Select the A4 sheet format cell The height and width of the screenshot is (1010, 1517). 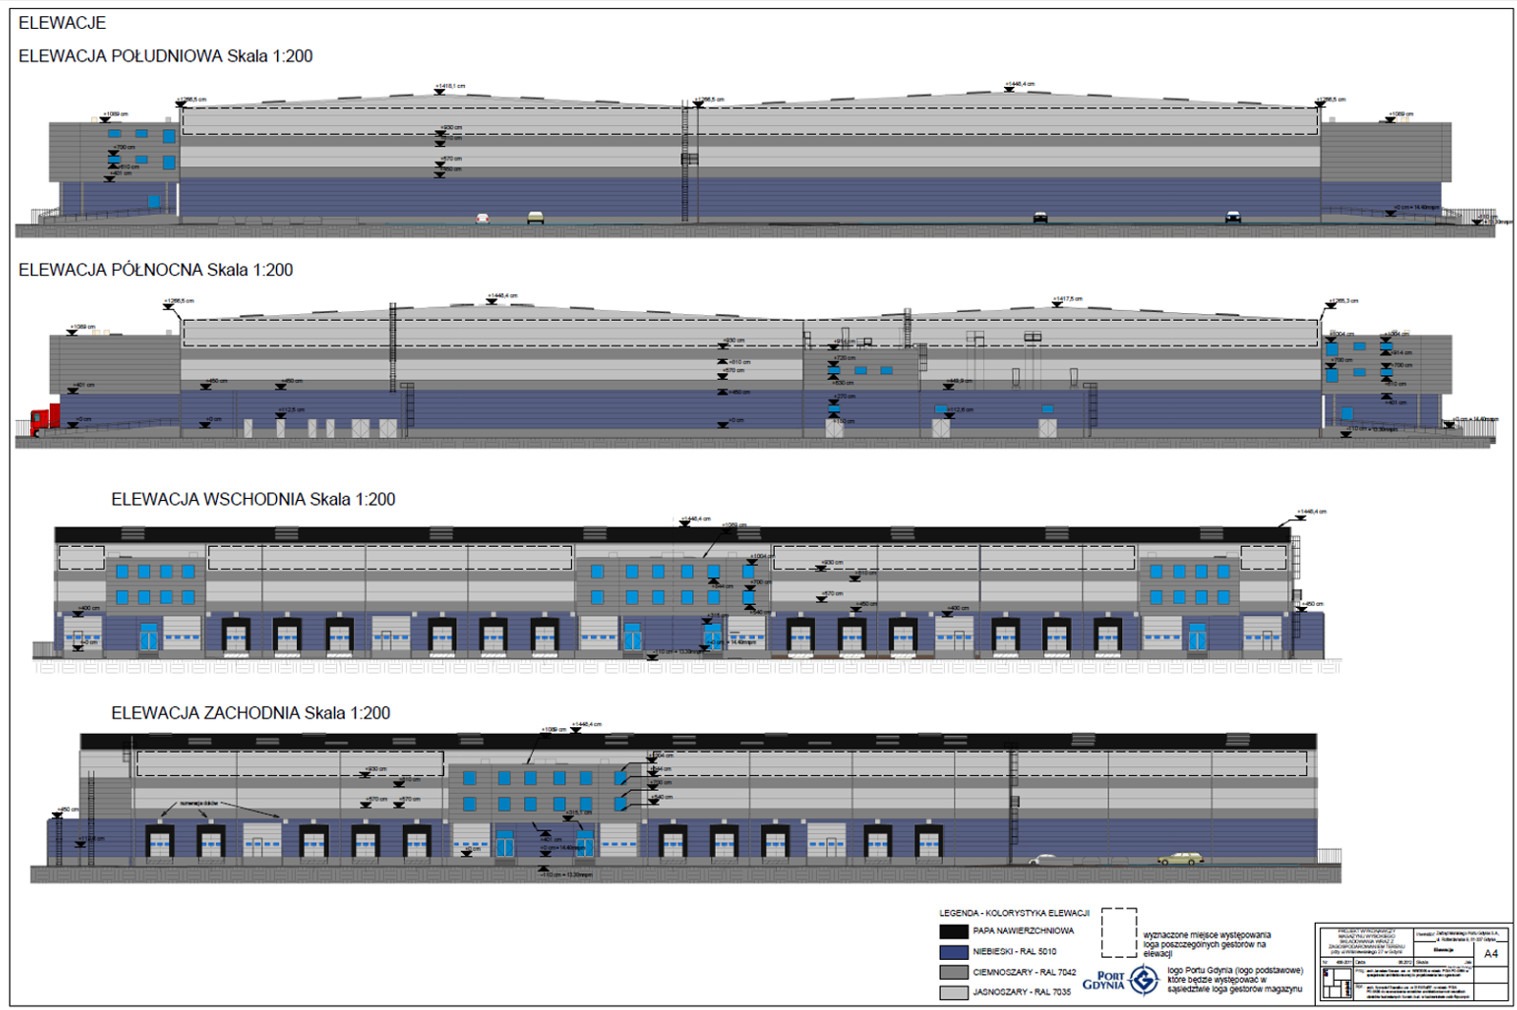pos(1490,954)
